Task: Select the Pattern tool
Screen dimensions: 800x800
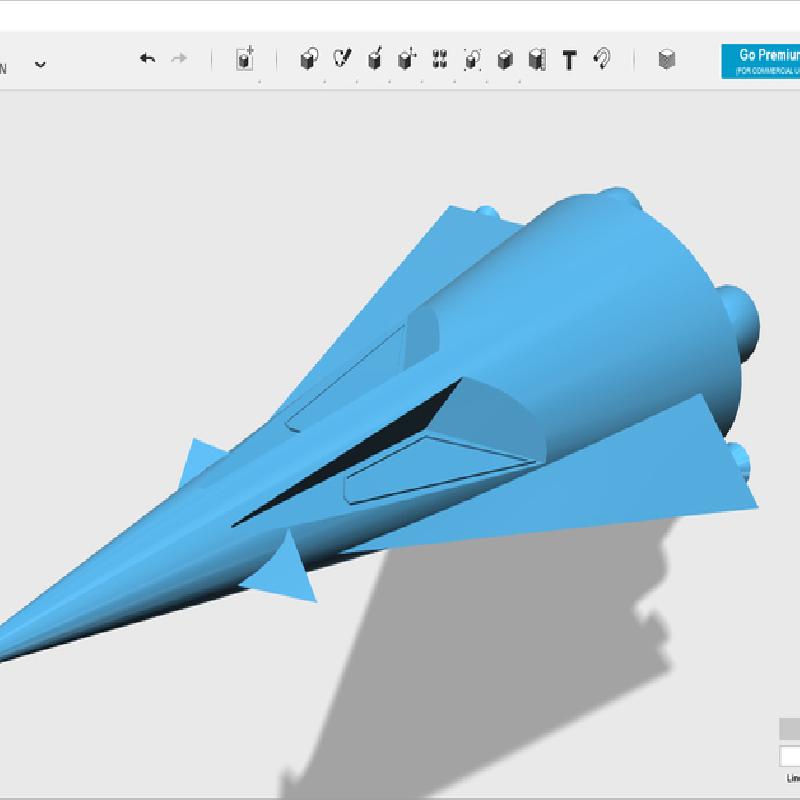Action: [x=439, y=60]
